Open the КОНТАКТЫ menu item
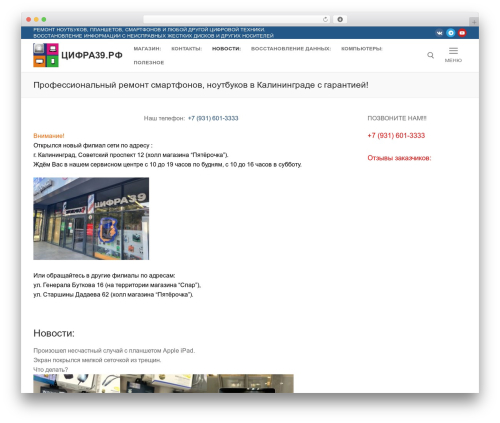Screen dimensions: 500x423 tap(187, 49)
